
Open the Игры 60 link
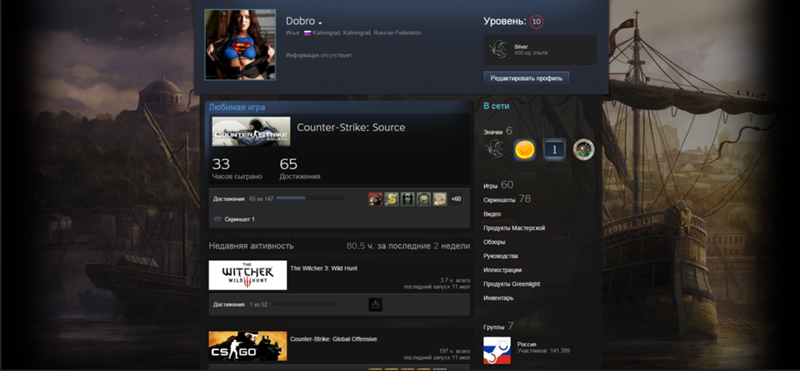(x=498, y=185)
